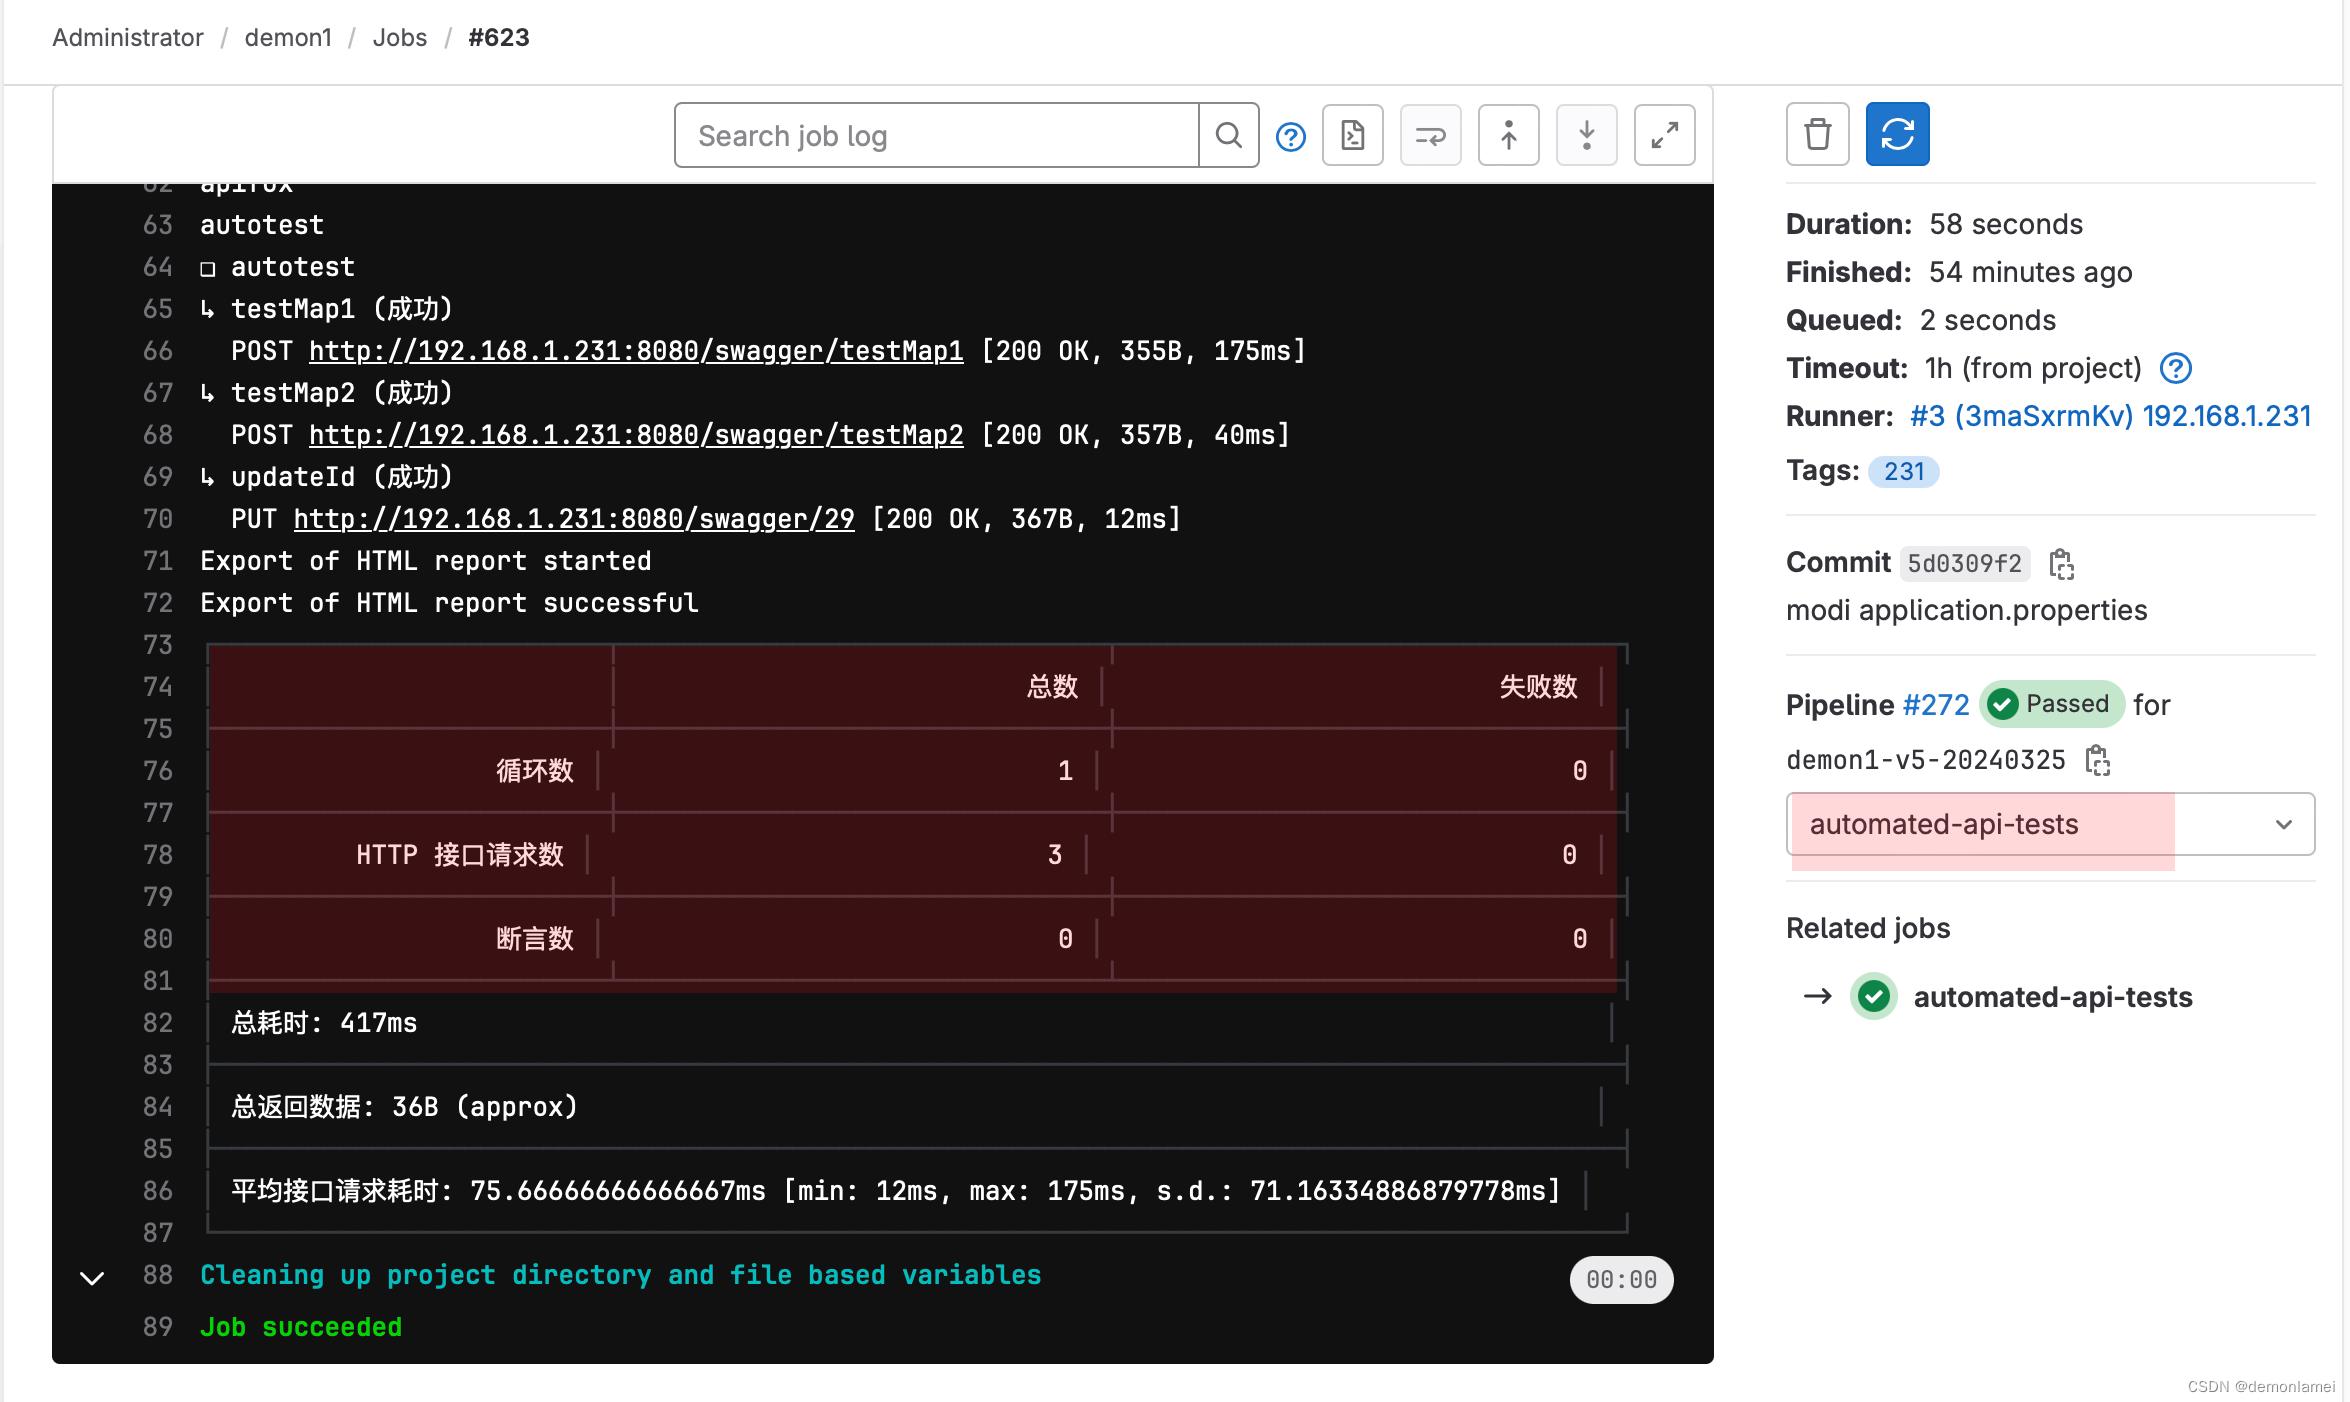Image resolution: width=2350 pixels, height=1402 pixels.
Task: Open the Jobs breadcrumb page
Action: [399, 37]
